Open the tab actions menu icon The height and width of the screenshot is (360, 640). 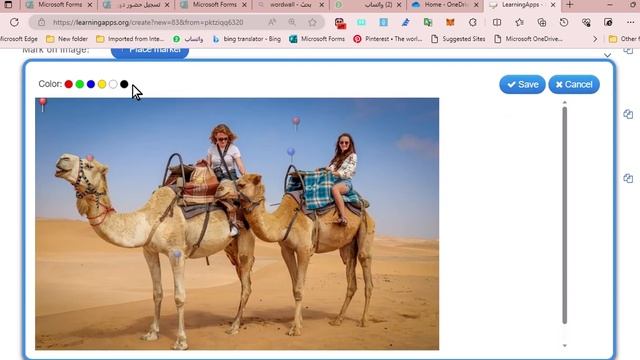point(8,5)
